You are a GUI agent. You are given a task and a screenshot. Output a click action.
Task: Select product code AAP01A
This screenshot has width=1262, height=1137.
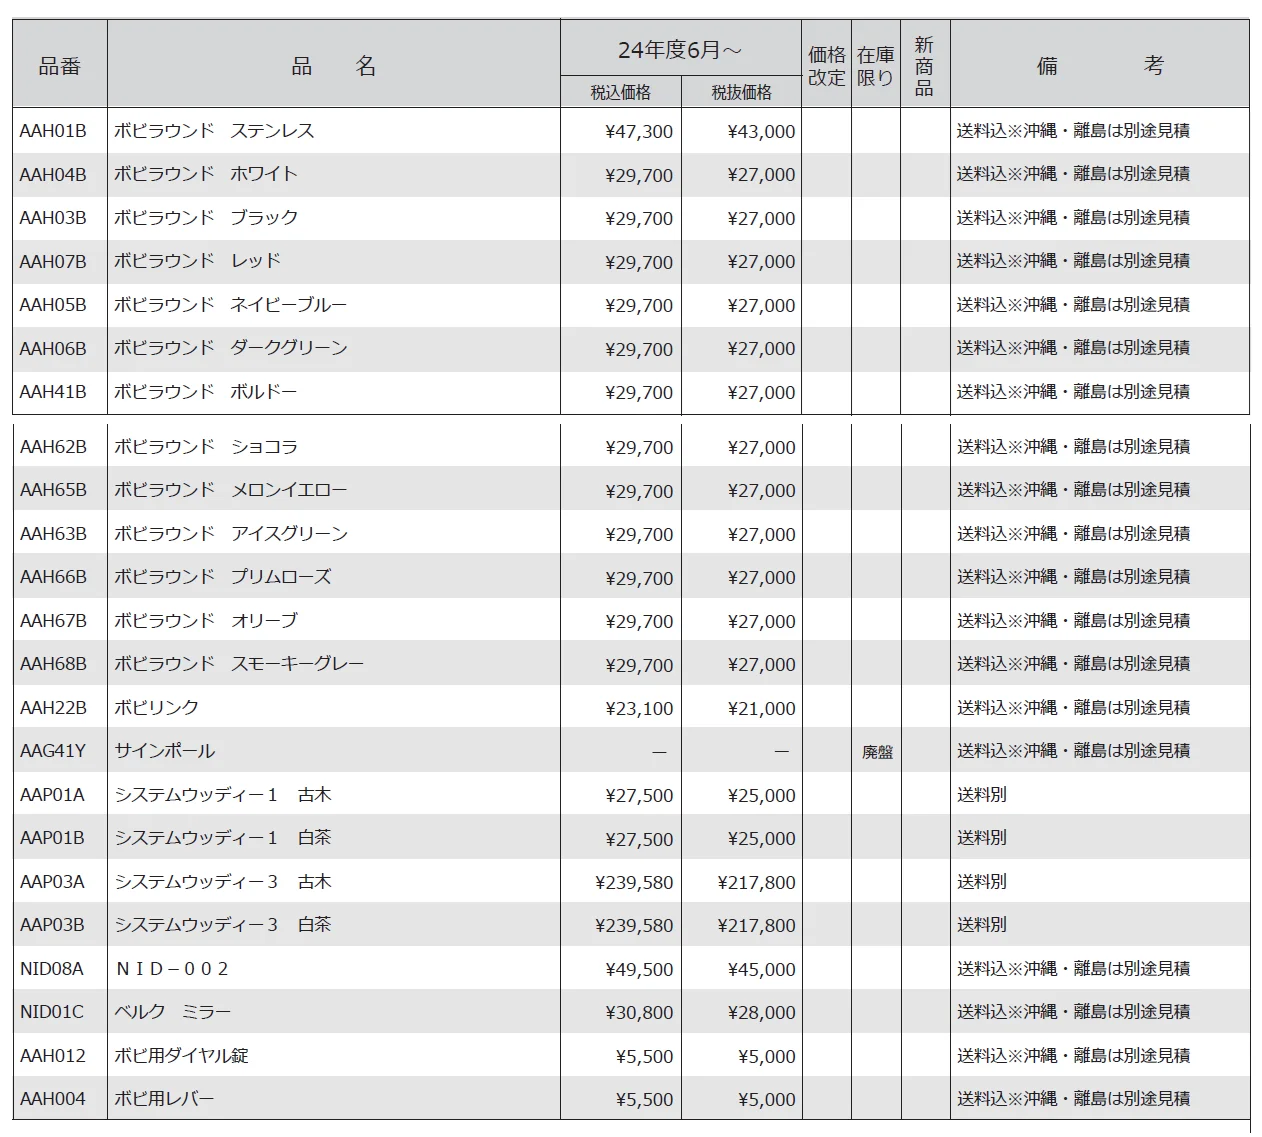tap(52, 795)
